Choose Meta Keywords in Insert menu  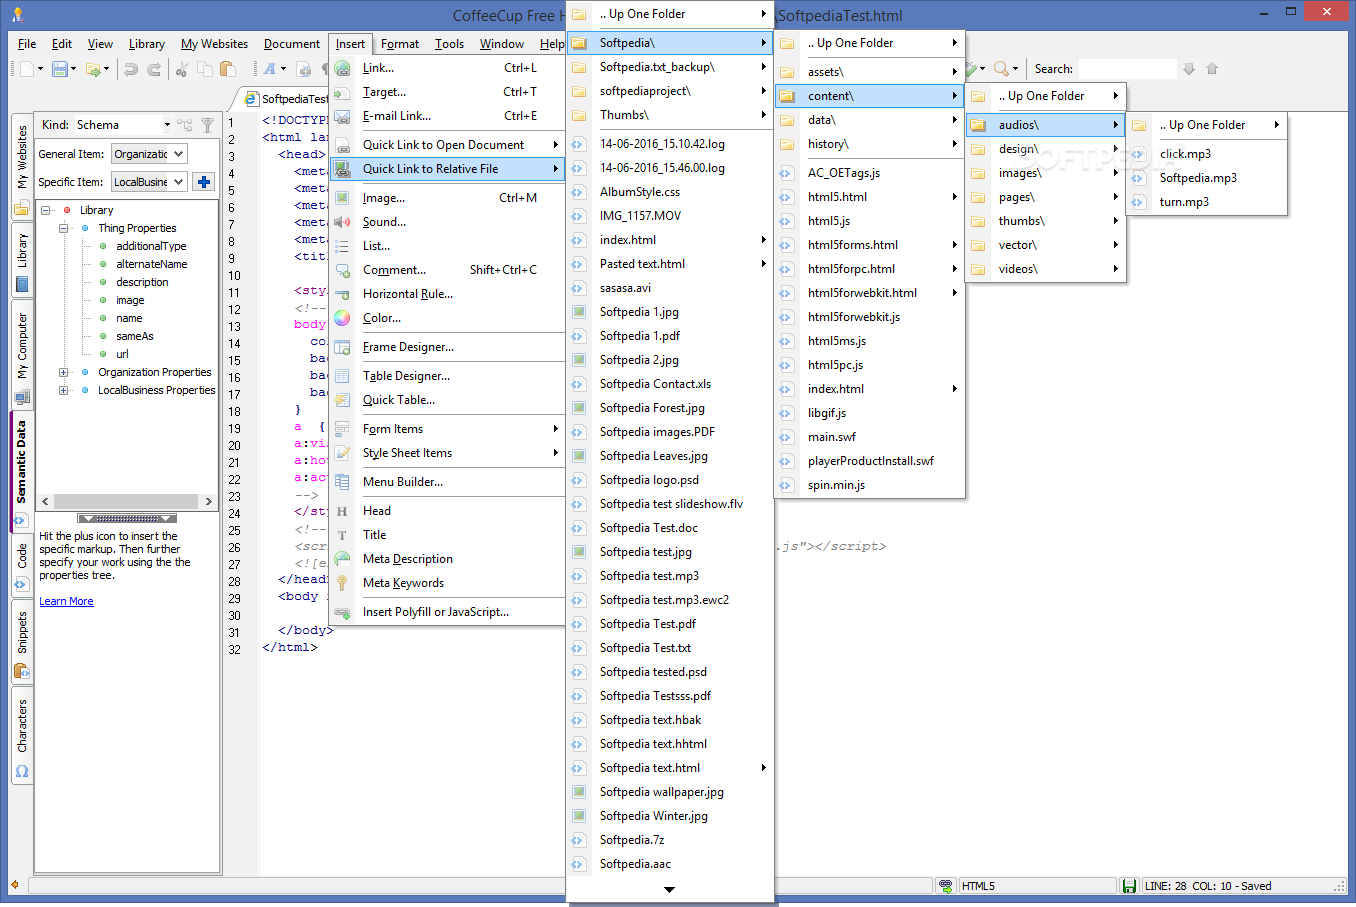point(447,583)
